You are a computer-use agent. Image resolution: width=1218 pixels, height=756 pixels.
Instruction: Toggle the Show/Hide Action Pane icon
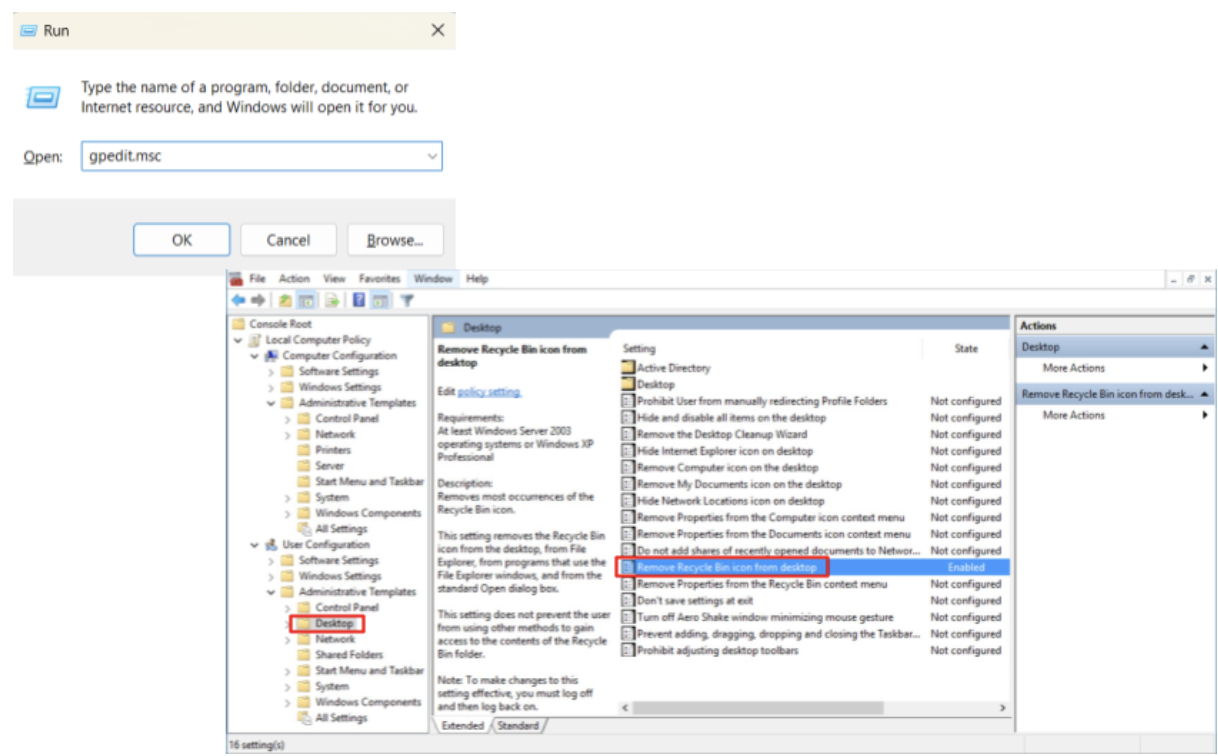[381, 300]
